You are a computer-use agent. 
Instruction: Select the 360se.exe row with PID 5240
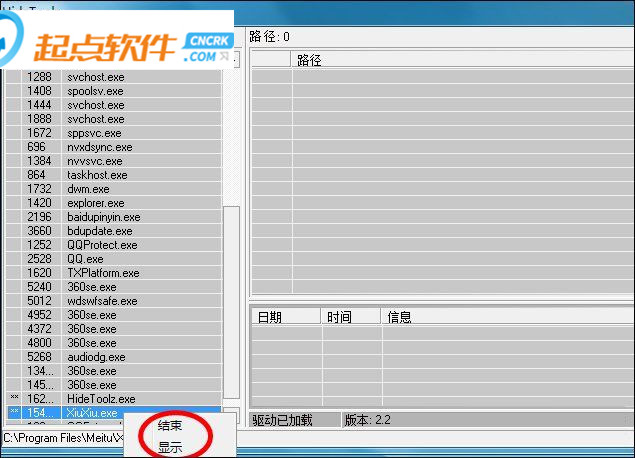tap(114, 287)
